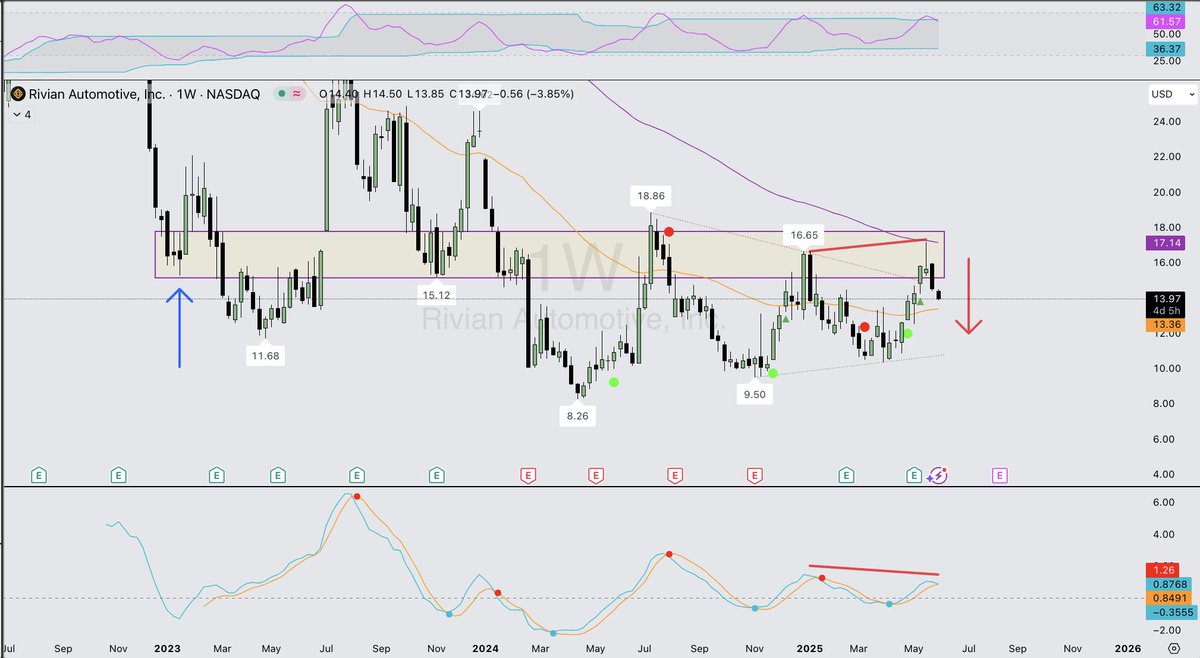Open the purple lightning latest-updates icon

coord(938,476)
